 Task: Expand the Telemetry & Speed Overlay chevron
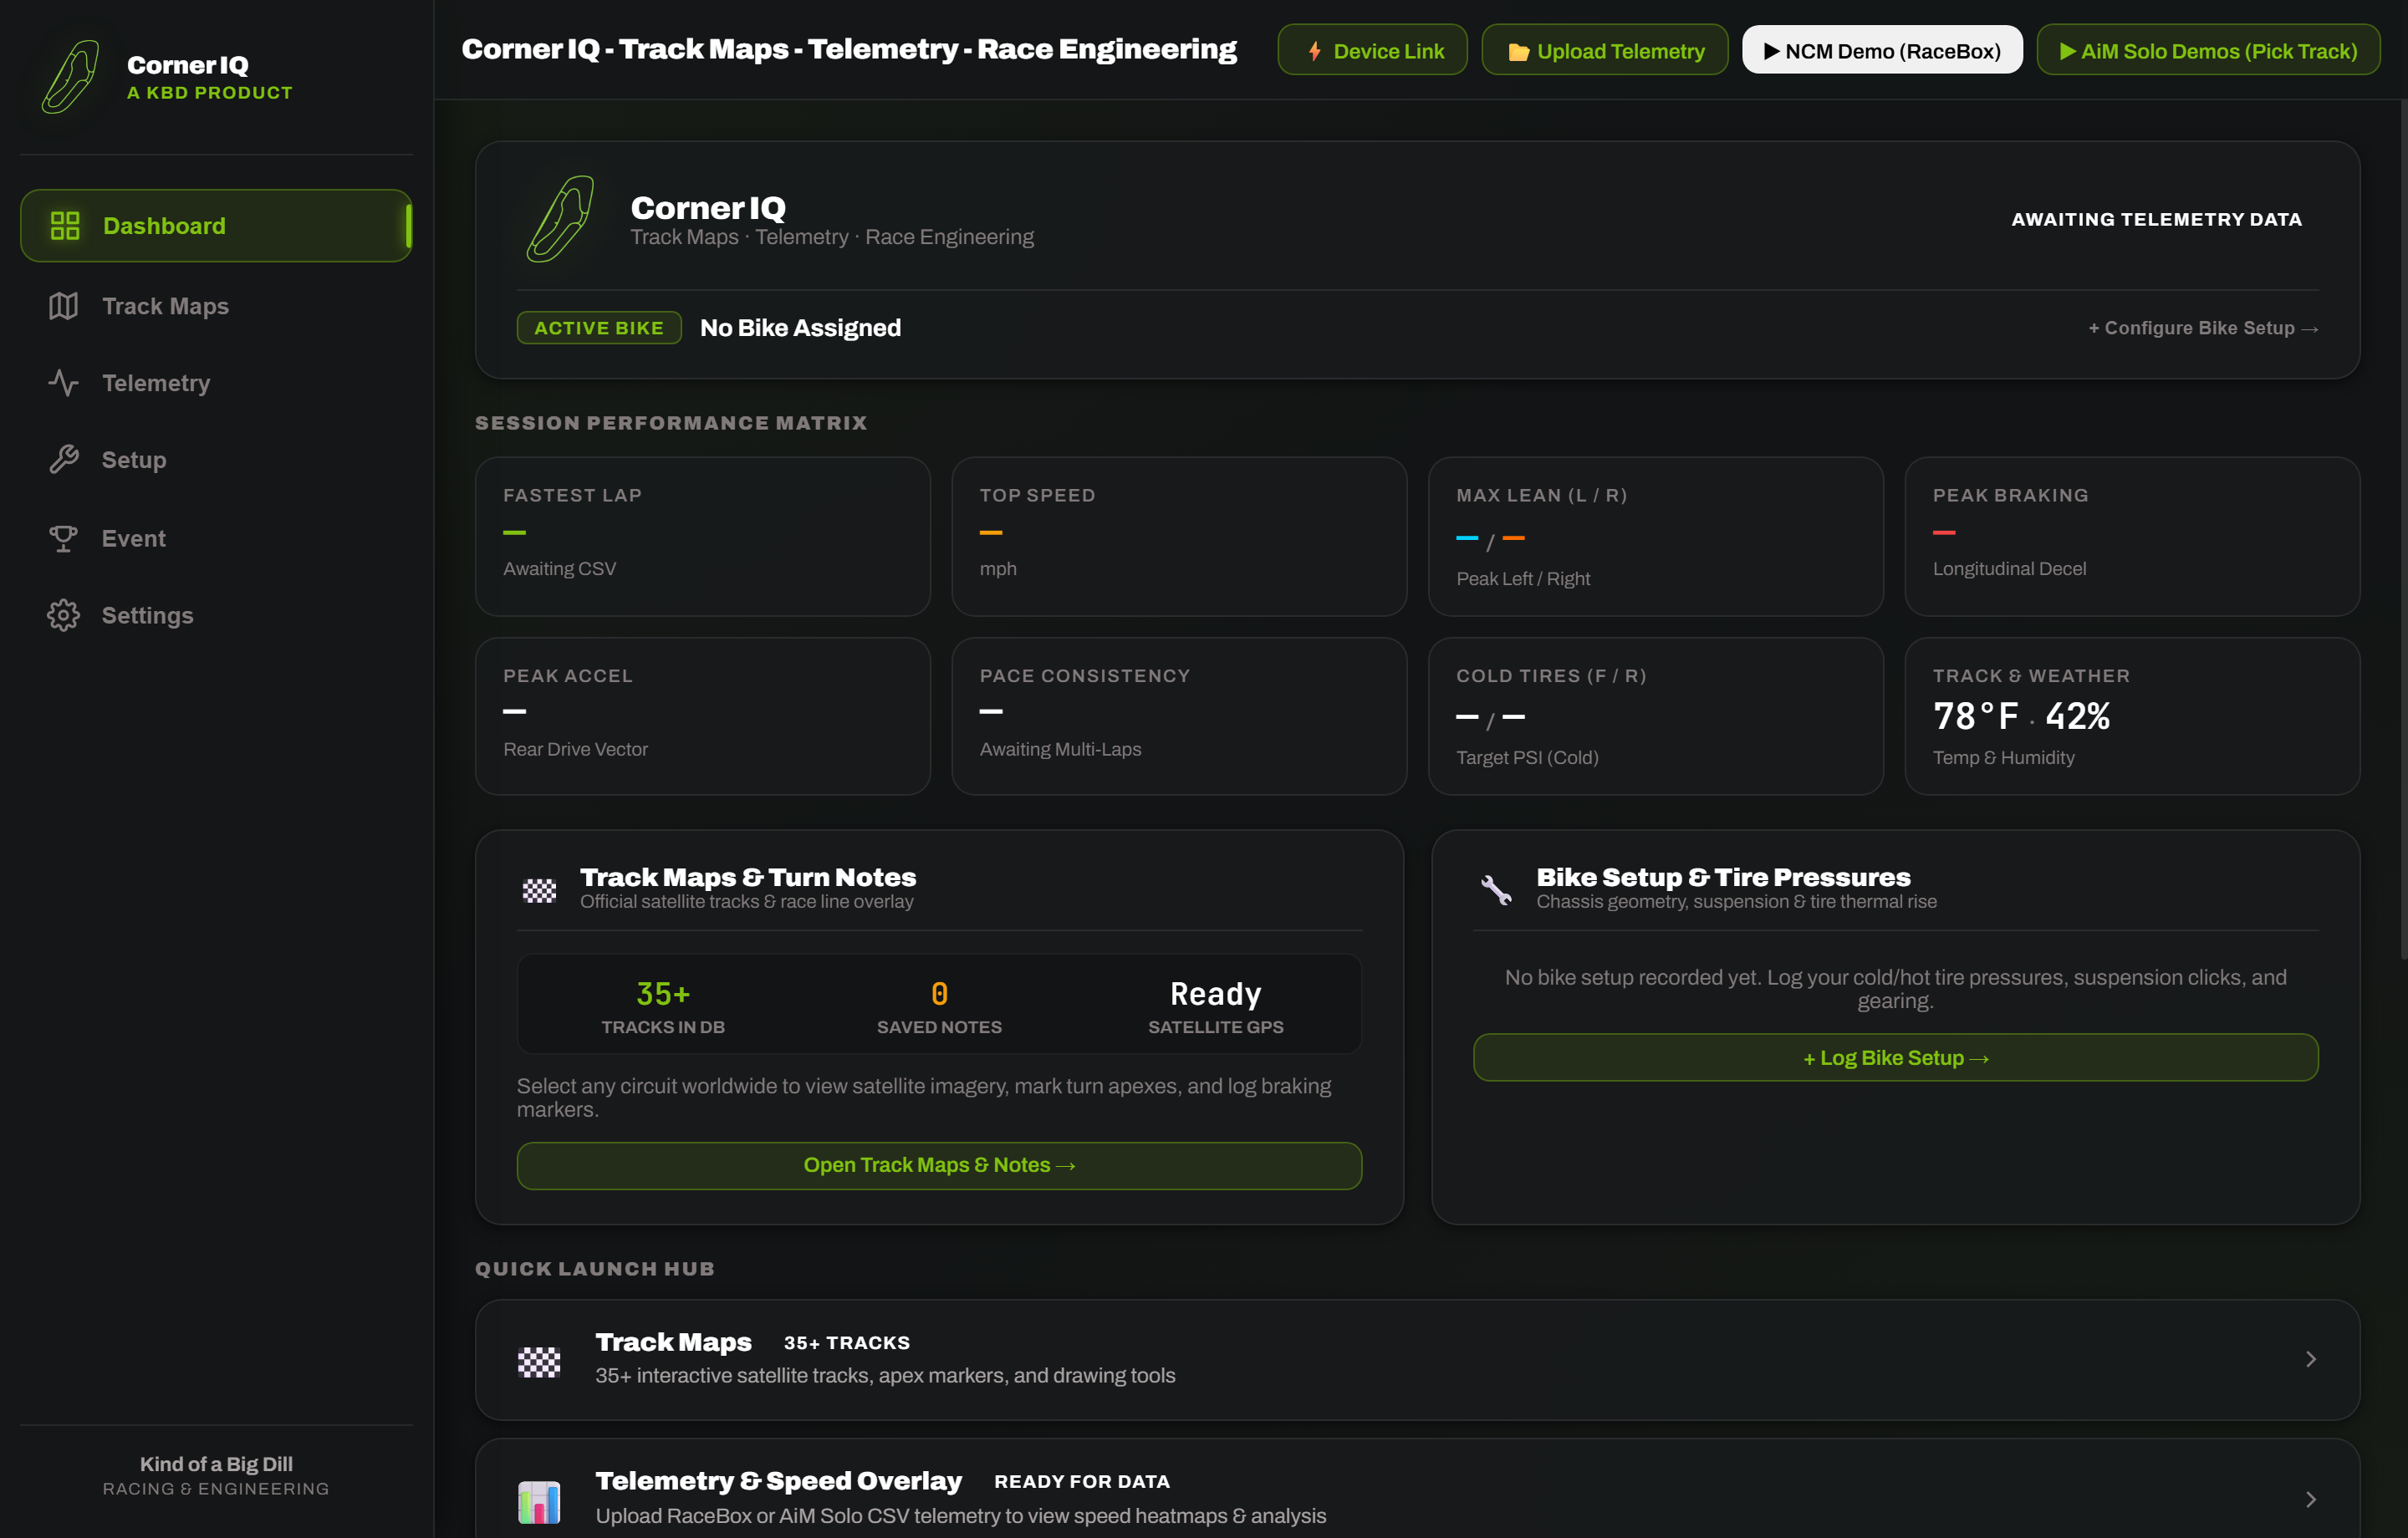[2310, 1499]
